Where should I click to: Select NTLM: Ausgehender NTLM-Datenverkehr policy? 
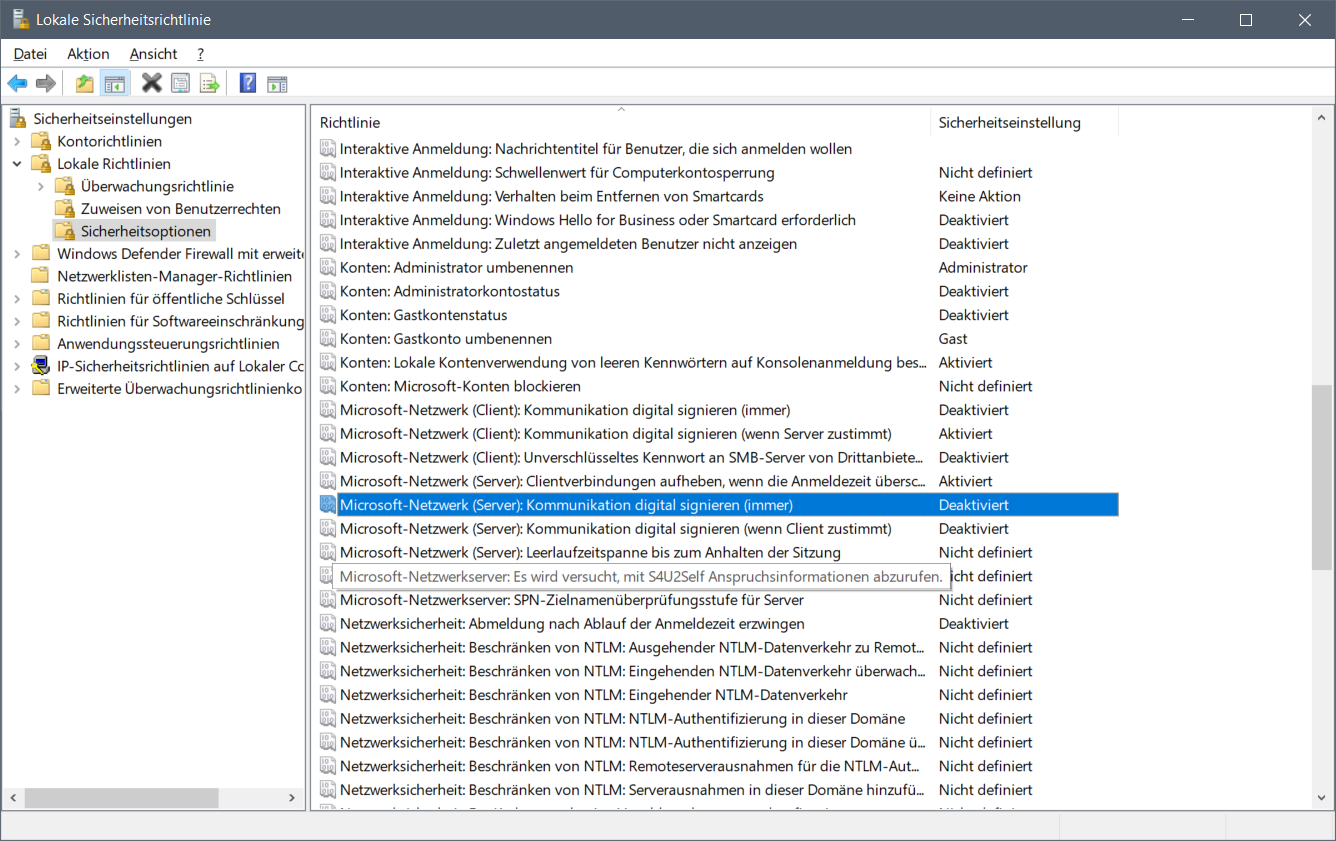pyautogui.click(x=632, y=647)
